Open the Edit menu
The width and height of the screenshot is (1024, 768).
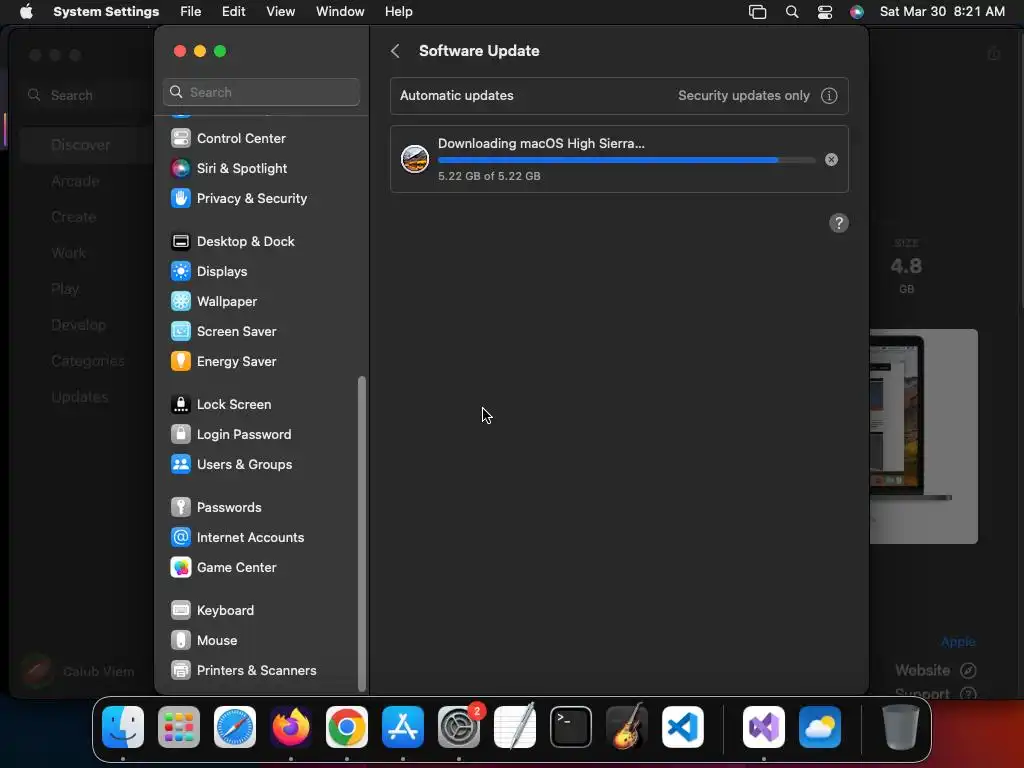pyautogui.click(x=233, y=12)
